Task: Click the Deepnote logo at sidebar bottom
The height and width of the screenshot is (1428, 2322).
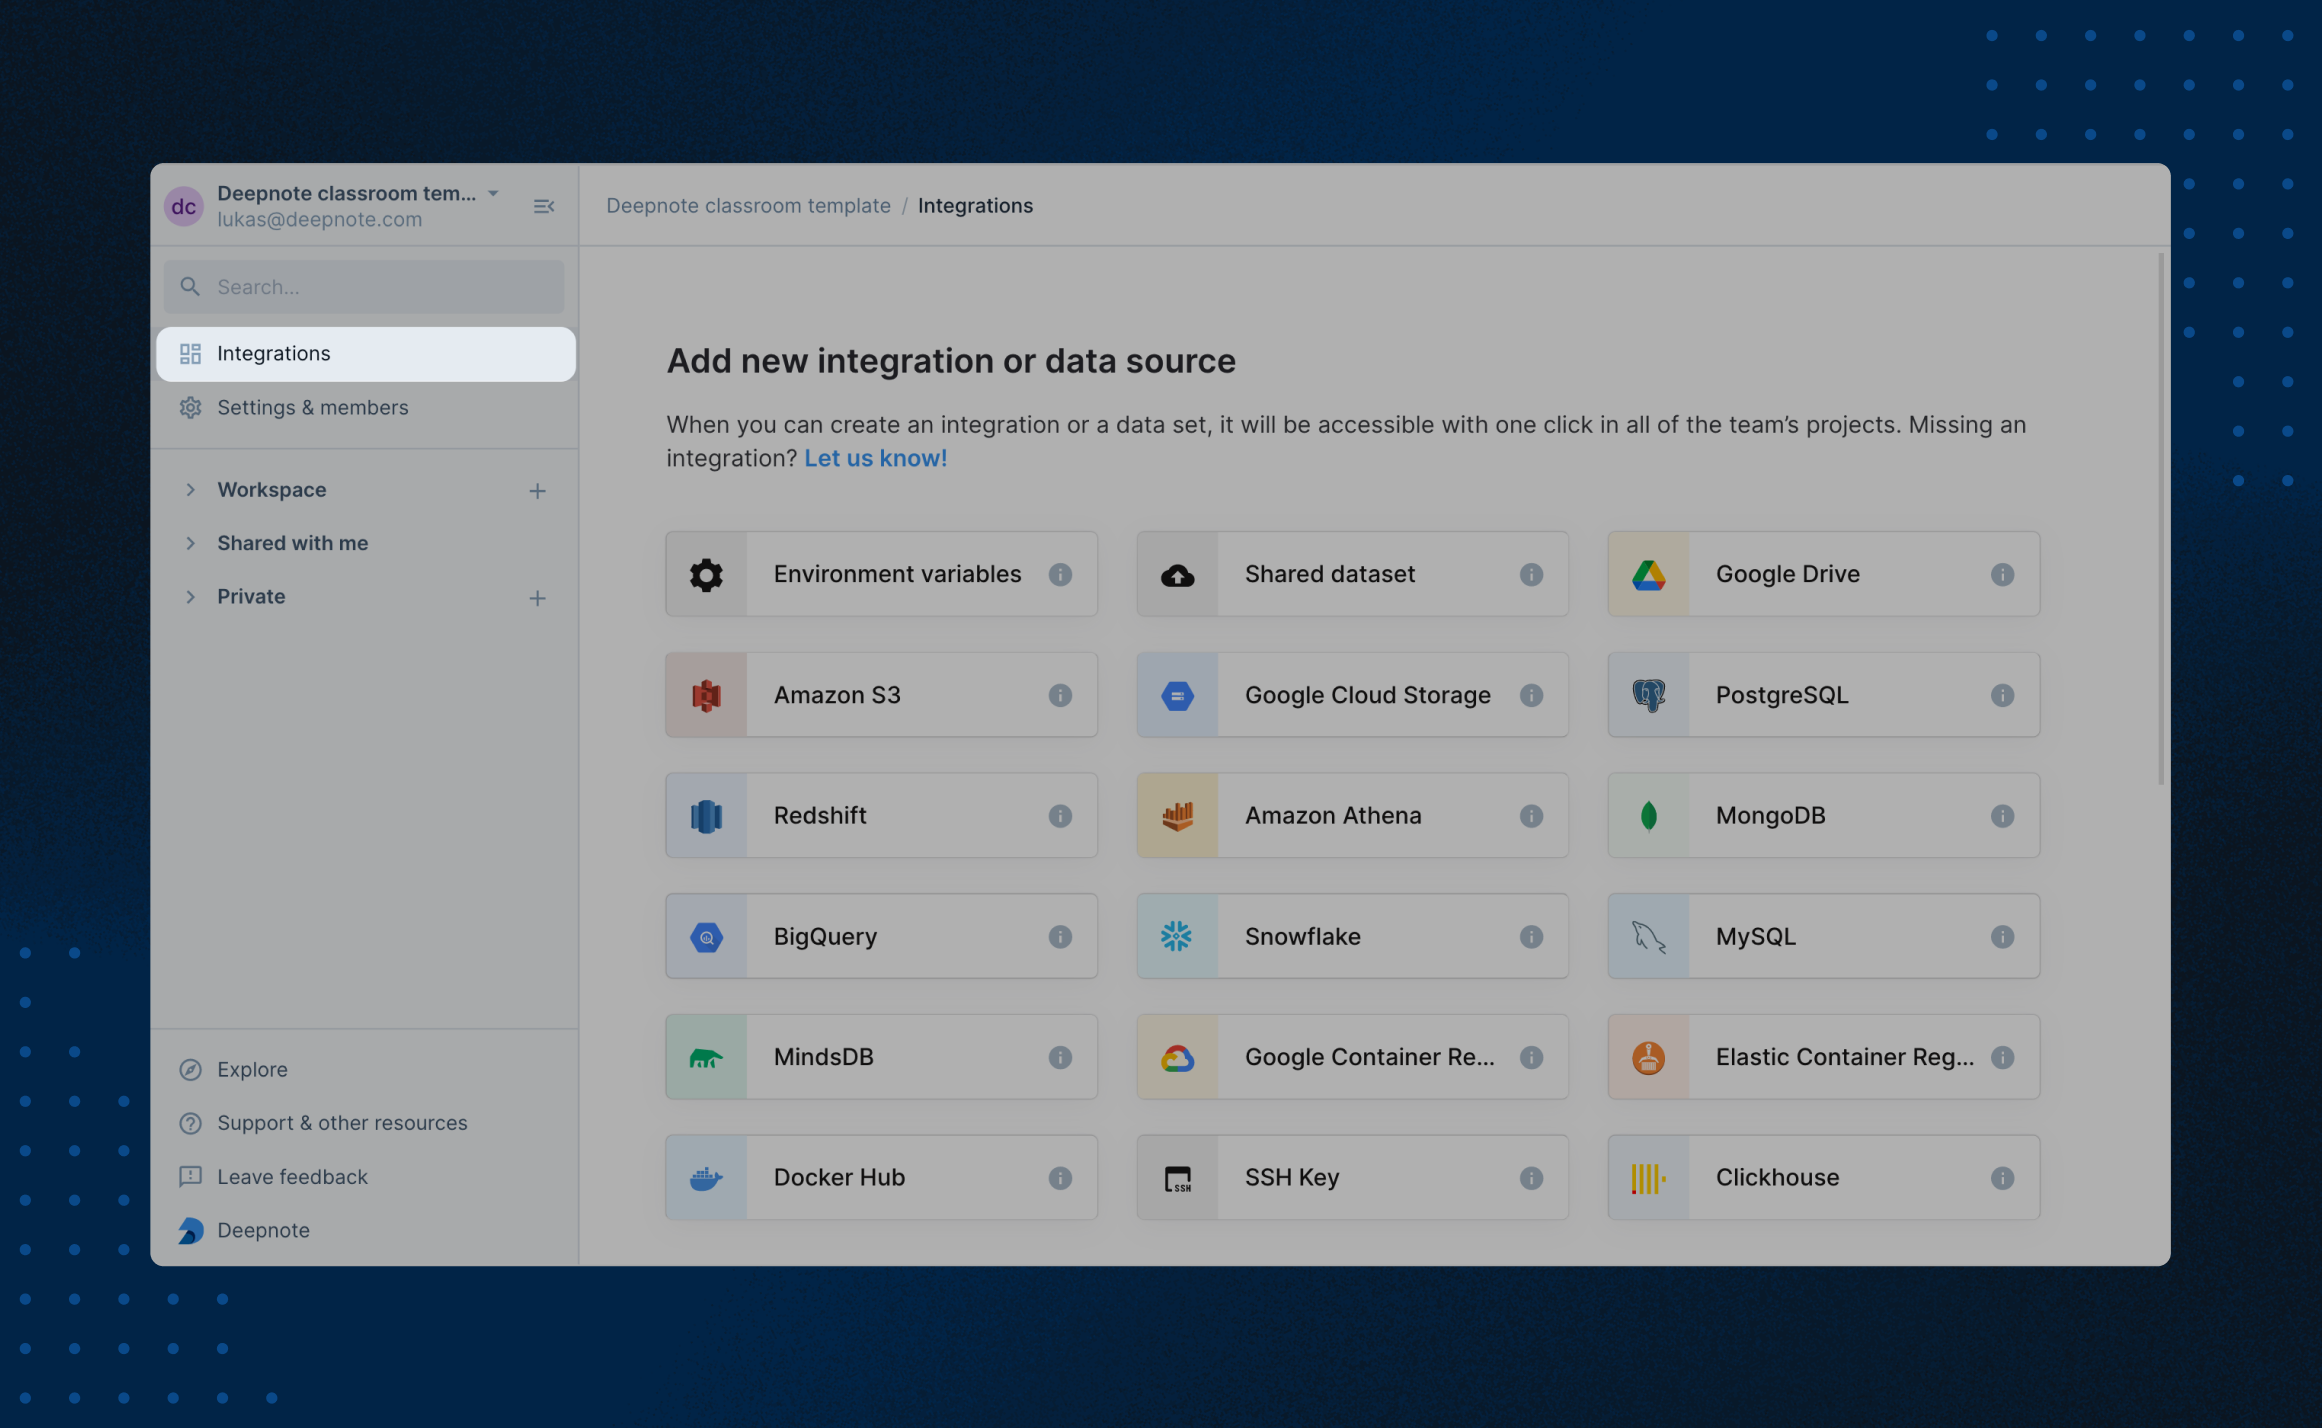Action: (190, 1230)
